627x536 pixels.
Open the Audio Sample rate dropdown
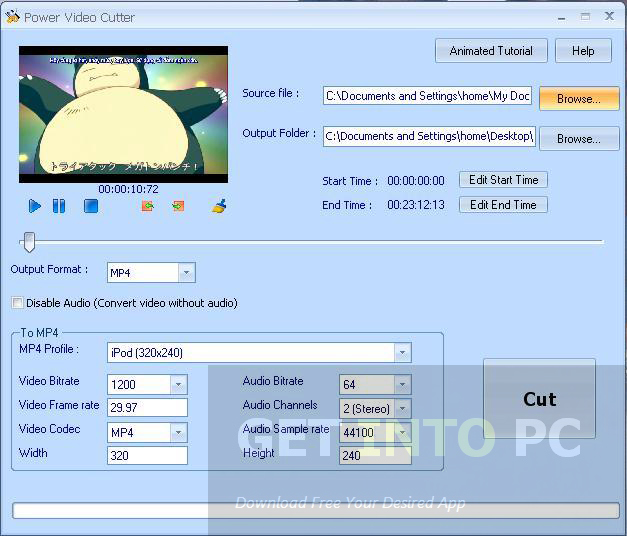(403, 433)
